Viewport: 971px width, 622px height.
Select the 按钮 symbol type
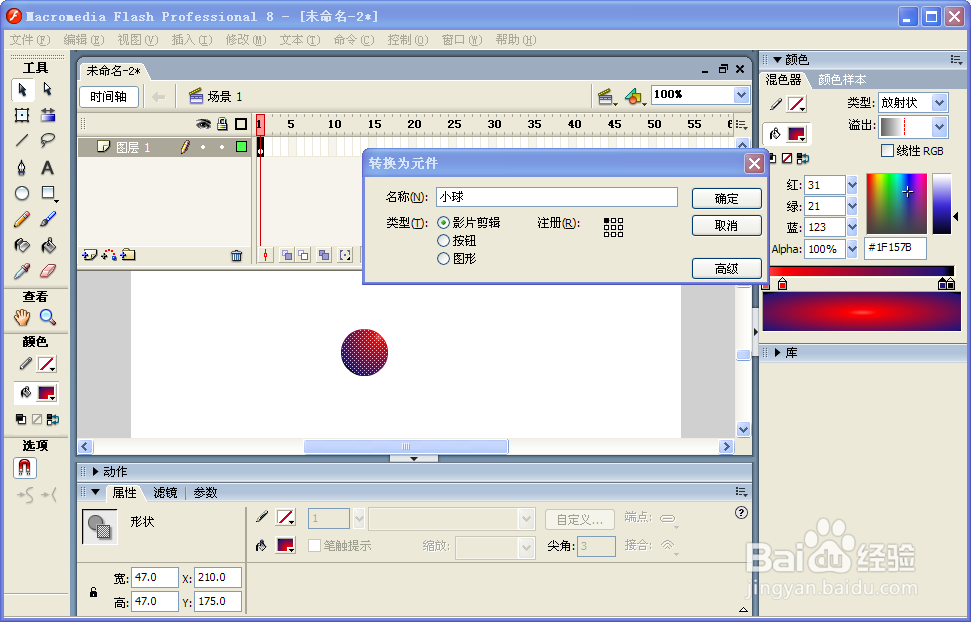[x=443, y=240]
